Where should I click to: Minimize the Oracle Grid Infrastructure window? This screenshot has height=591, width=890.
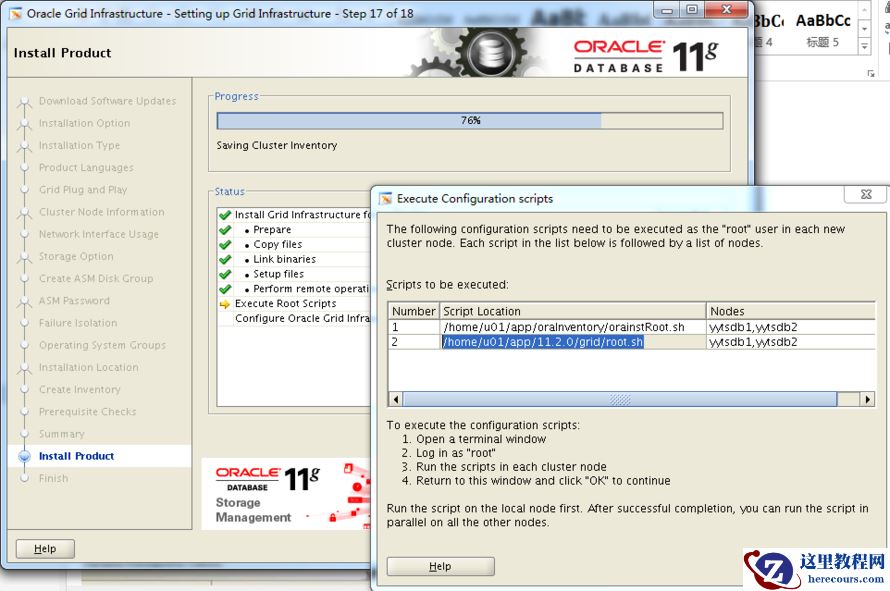[x=668, y=10]
